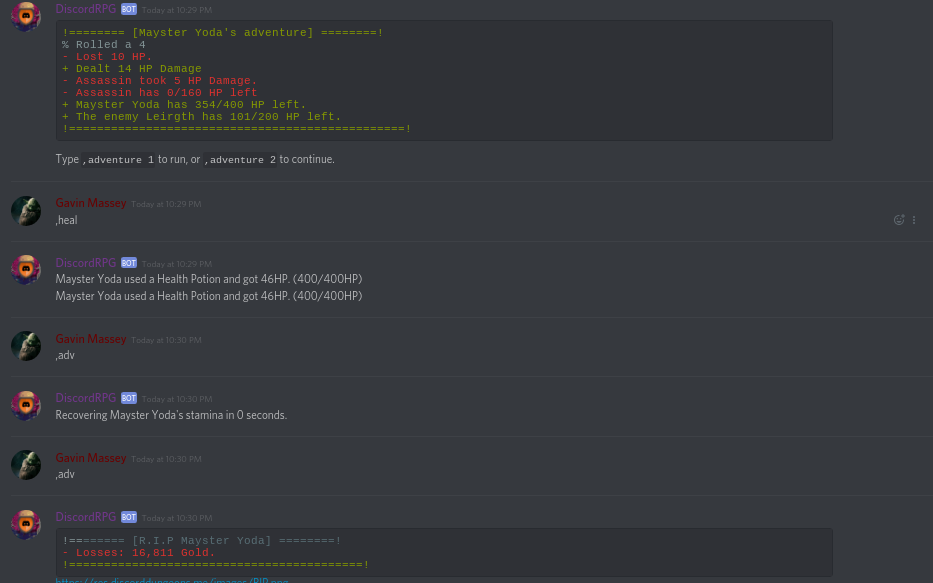The width and height of the screenshot is (933, 583).
Task: Click BOT tag on the stamina recovery message
Action: tap(129, 398)
